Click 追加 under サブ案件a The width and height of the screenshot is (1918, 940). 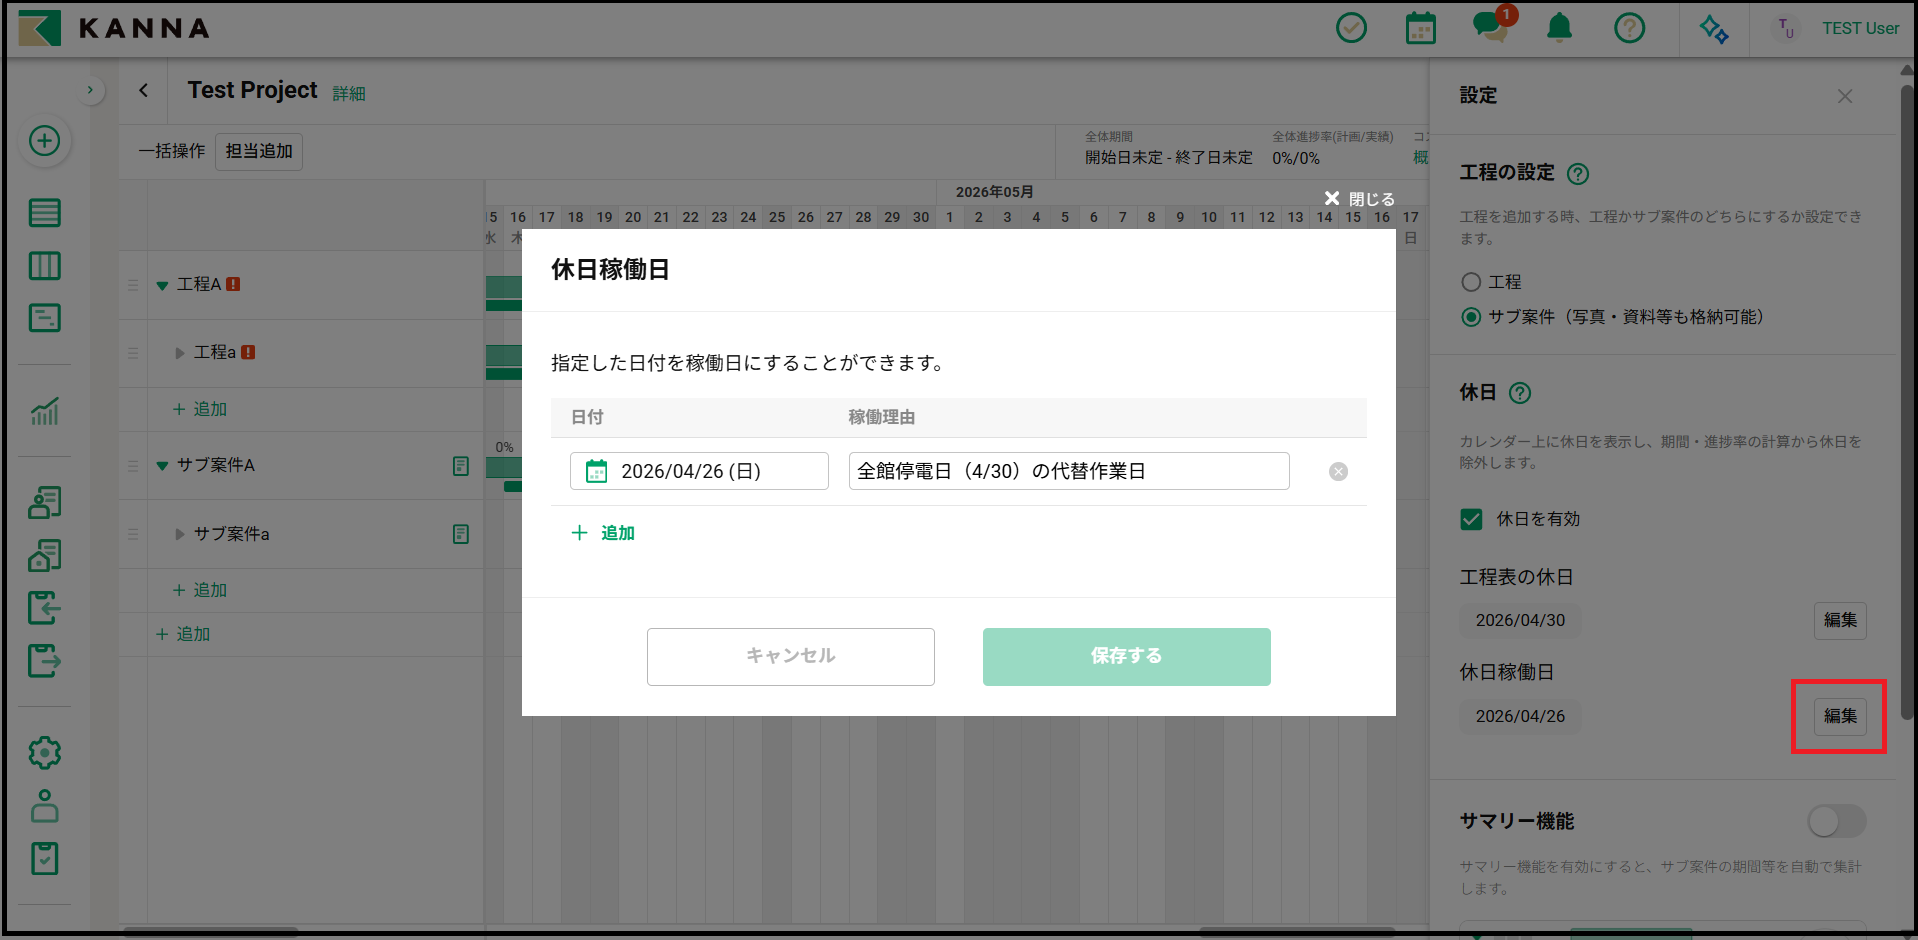pyautogui.click(x=200, y=590)
